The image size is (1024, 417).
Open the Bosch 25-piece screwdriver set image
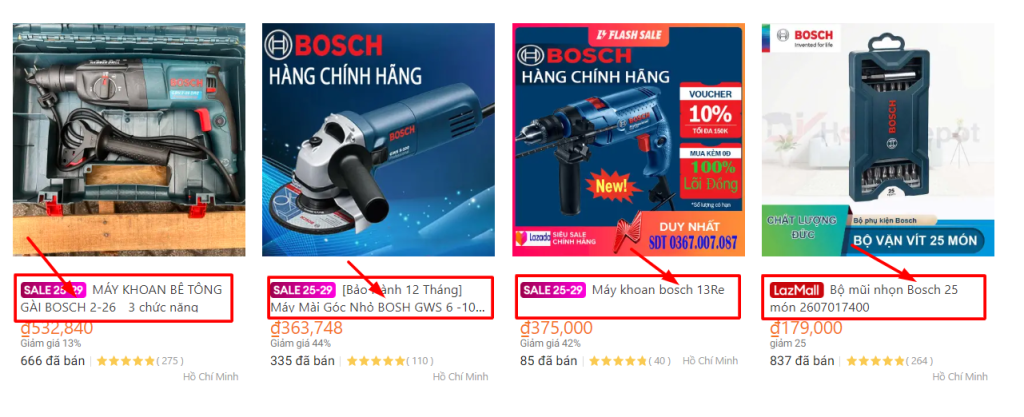pyautogui.click(x=878, y=140)
